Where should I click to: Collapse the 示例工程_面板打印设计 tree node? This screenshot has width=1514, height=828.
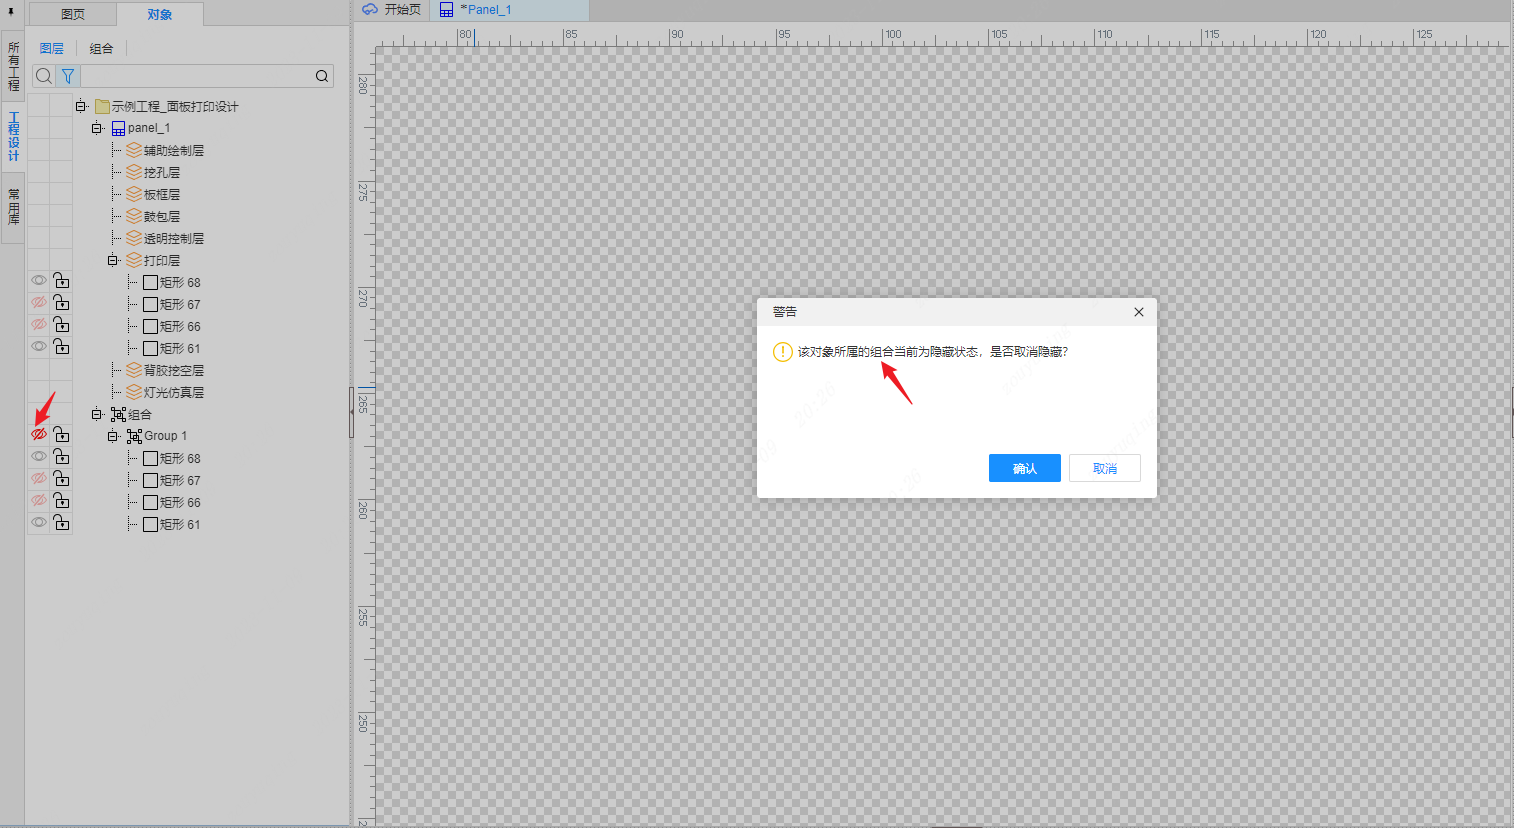point(81,106)
